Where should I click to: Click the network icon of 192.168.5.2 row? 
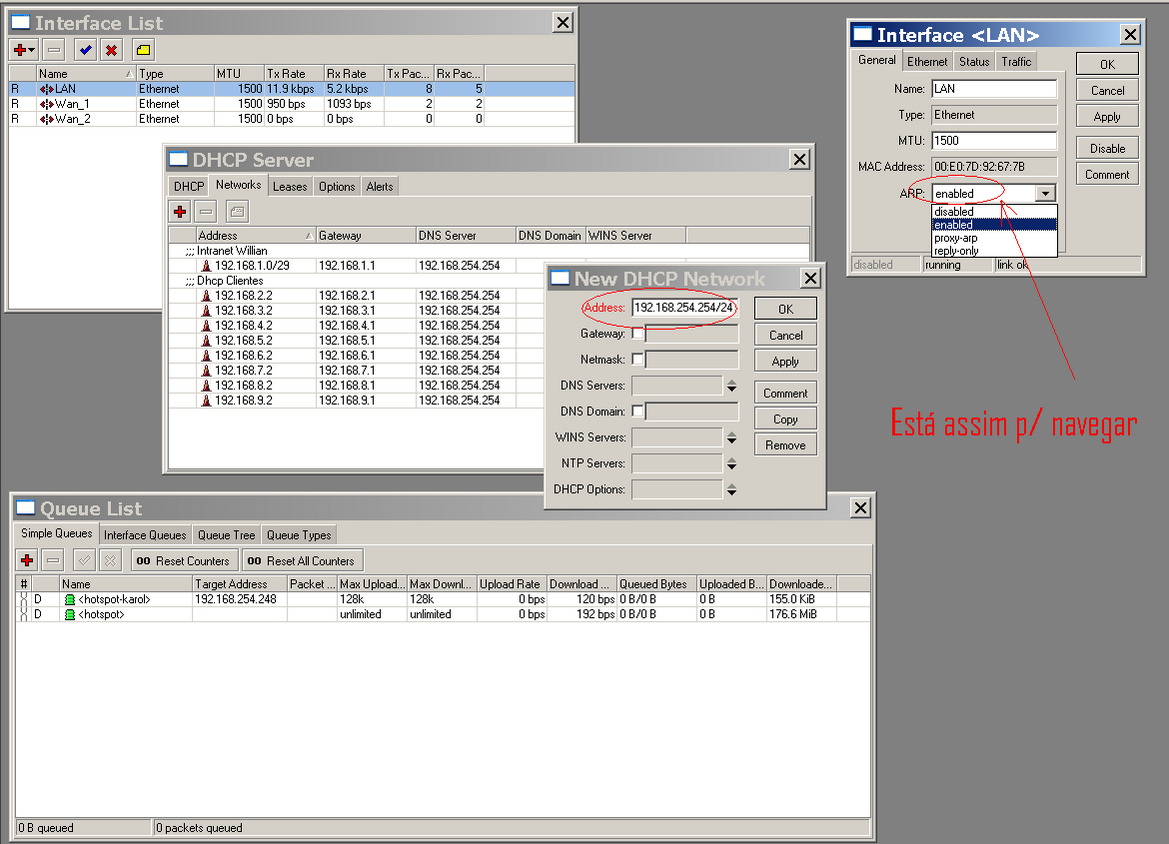pos(207,340)
